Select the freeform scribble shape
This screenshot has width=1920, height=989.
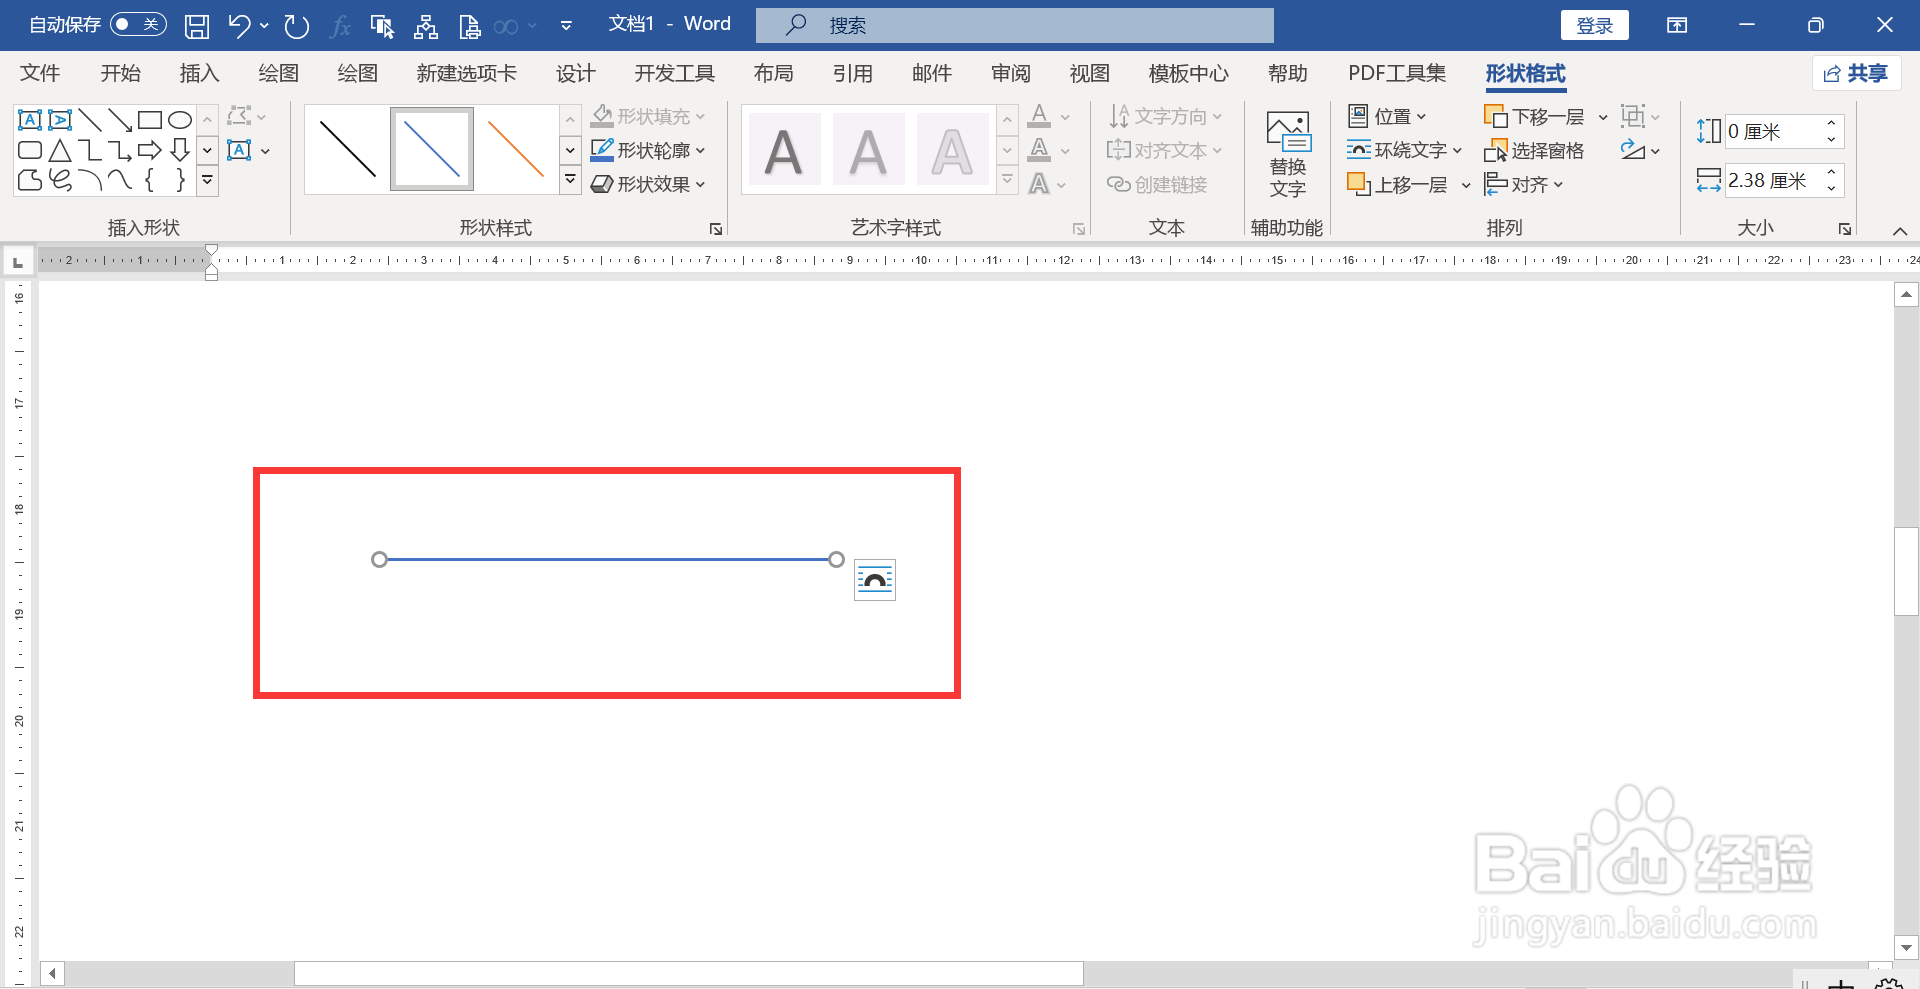pos(60,180)
